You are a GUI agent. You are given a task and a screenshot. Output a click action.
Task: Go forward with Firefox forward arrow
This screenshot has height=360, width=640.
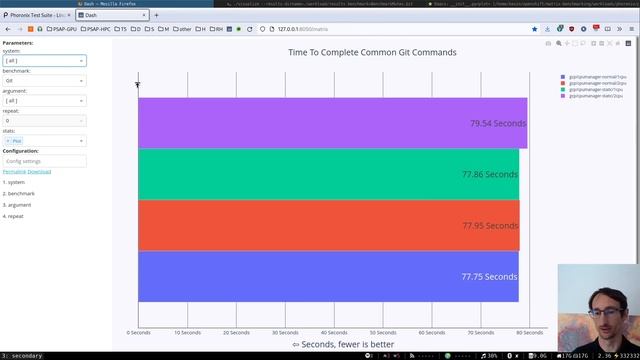20,29
